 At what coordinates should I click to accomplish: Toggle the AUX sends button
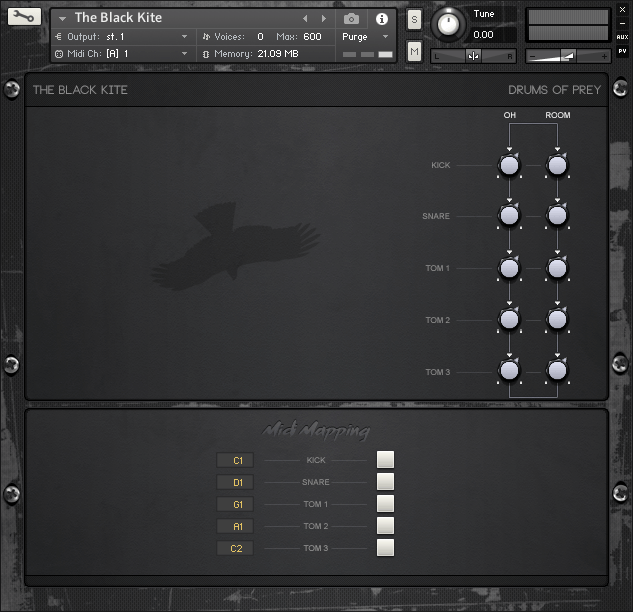(x=622, y=36)
